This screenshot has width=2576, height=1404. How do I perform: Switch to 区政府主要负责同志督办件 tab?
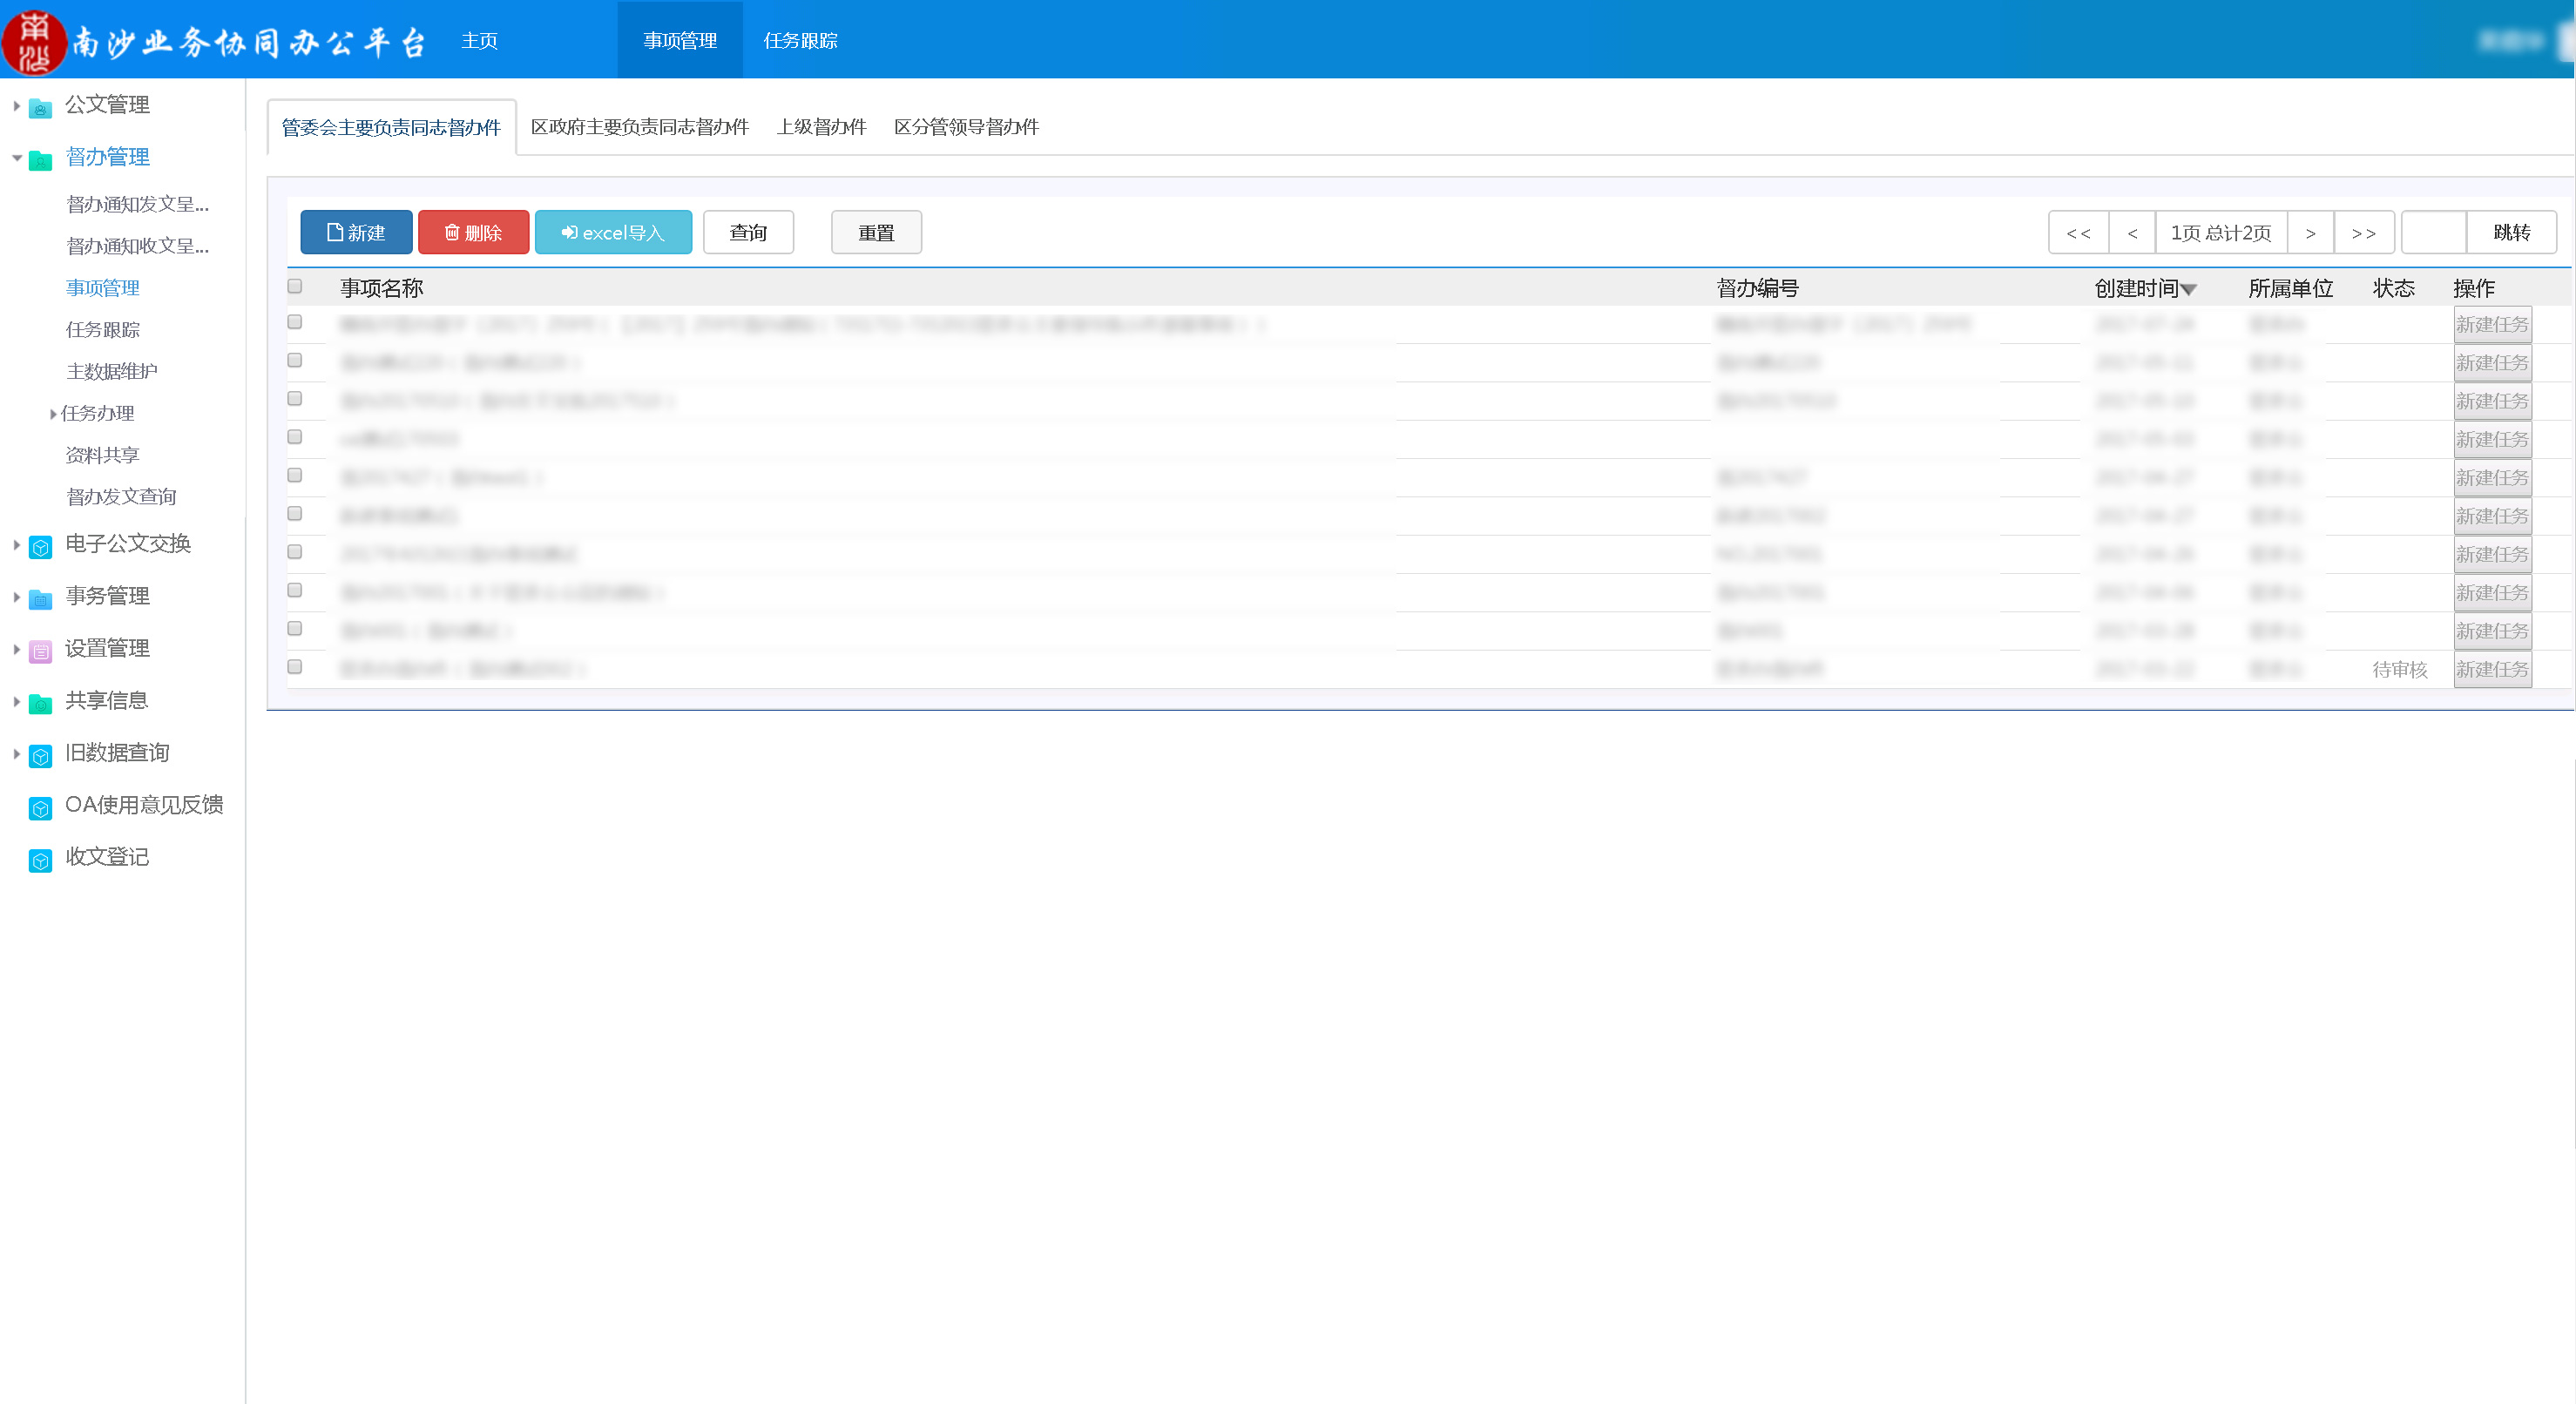click(x=639, y=127)
